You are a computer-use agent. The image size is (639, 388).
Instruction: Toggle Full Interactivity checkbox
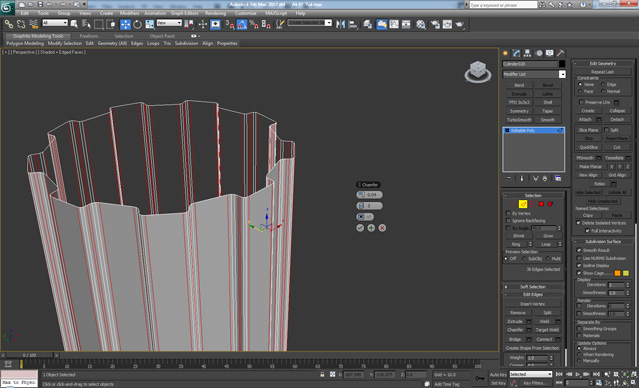[587, 231]
